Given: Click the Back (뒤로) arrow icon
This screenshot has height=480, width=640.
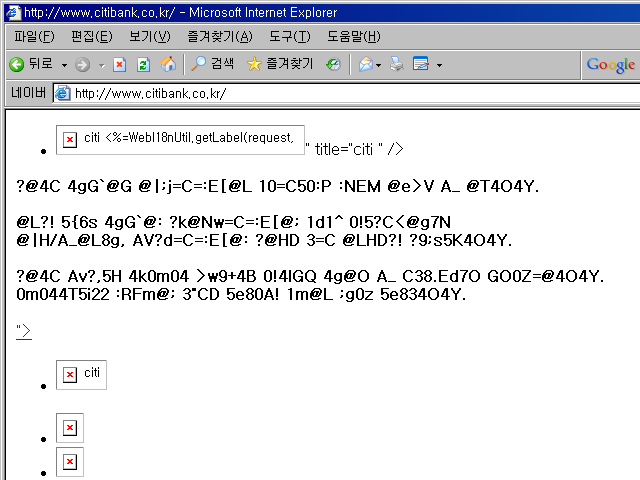Looking at the screenshot, I should (17, 64).
